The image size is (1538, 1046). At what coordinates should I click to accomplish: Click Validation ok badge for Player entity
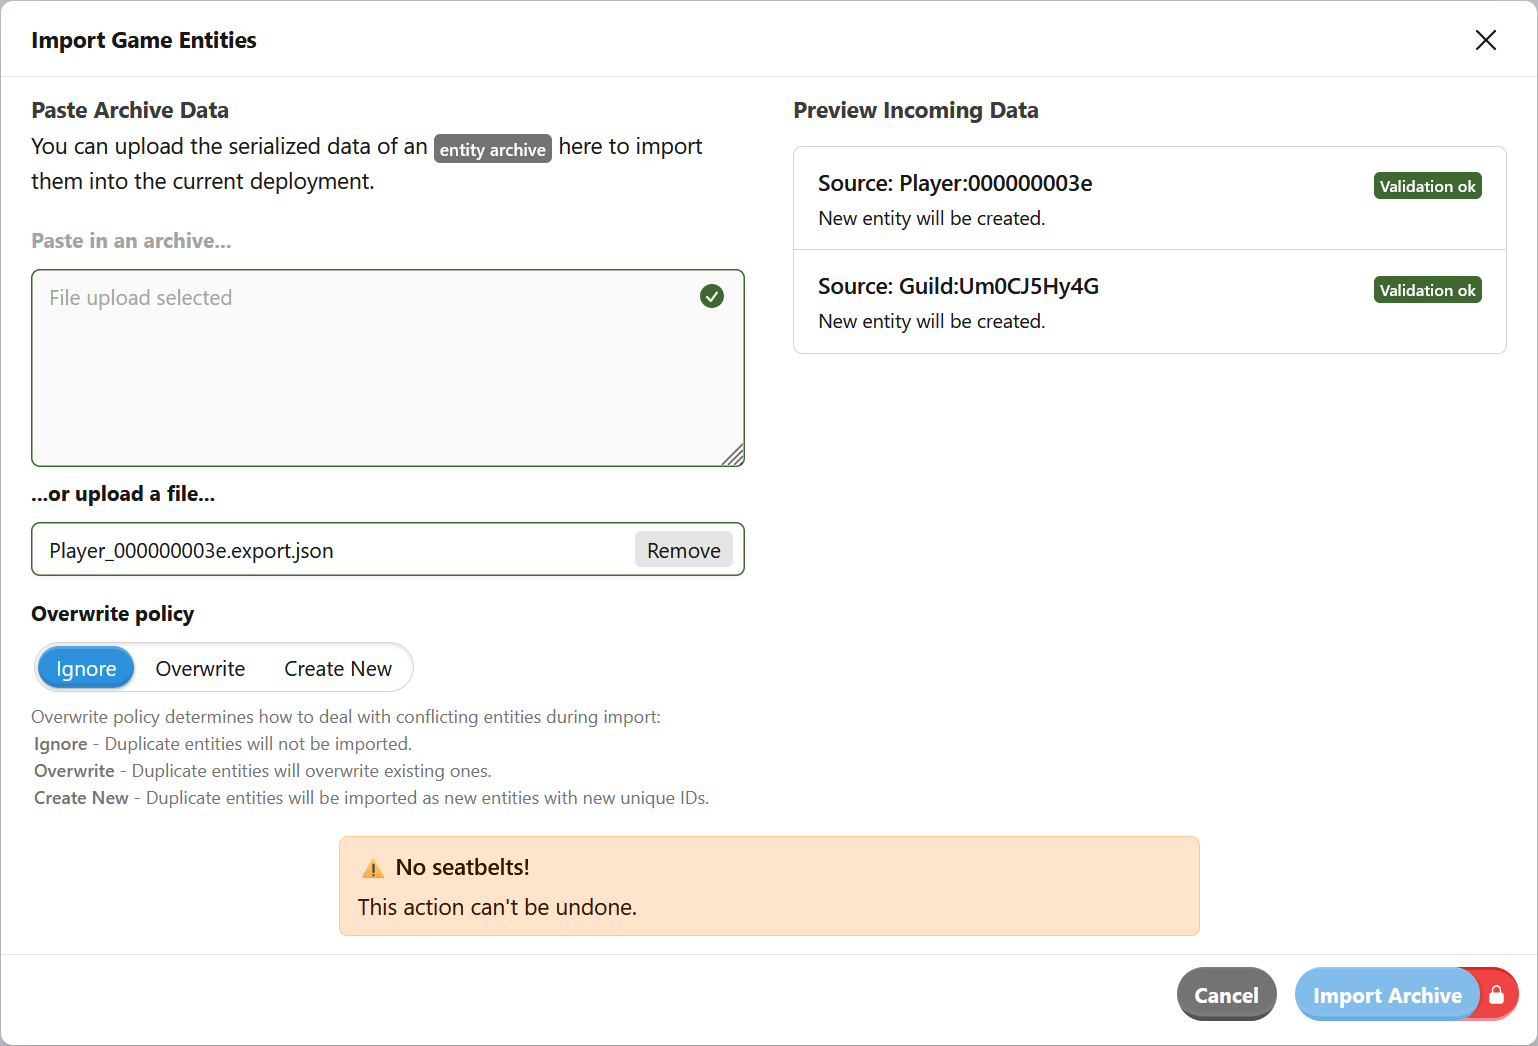[1427, 185]
